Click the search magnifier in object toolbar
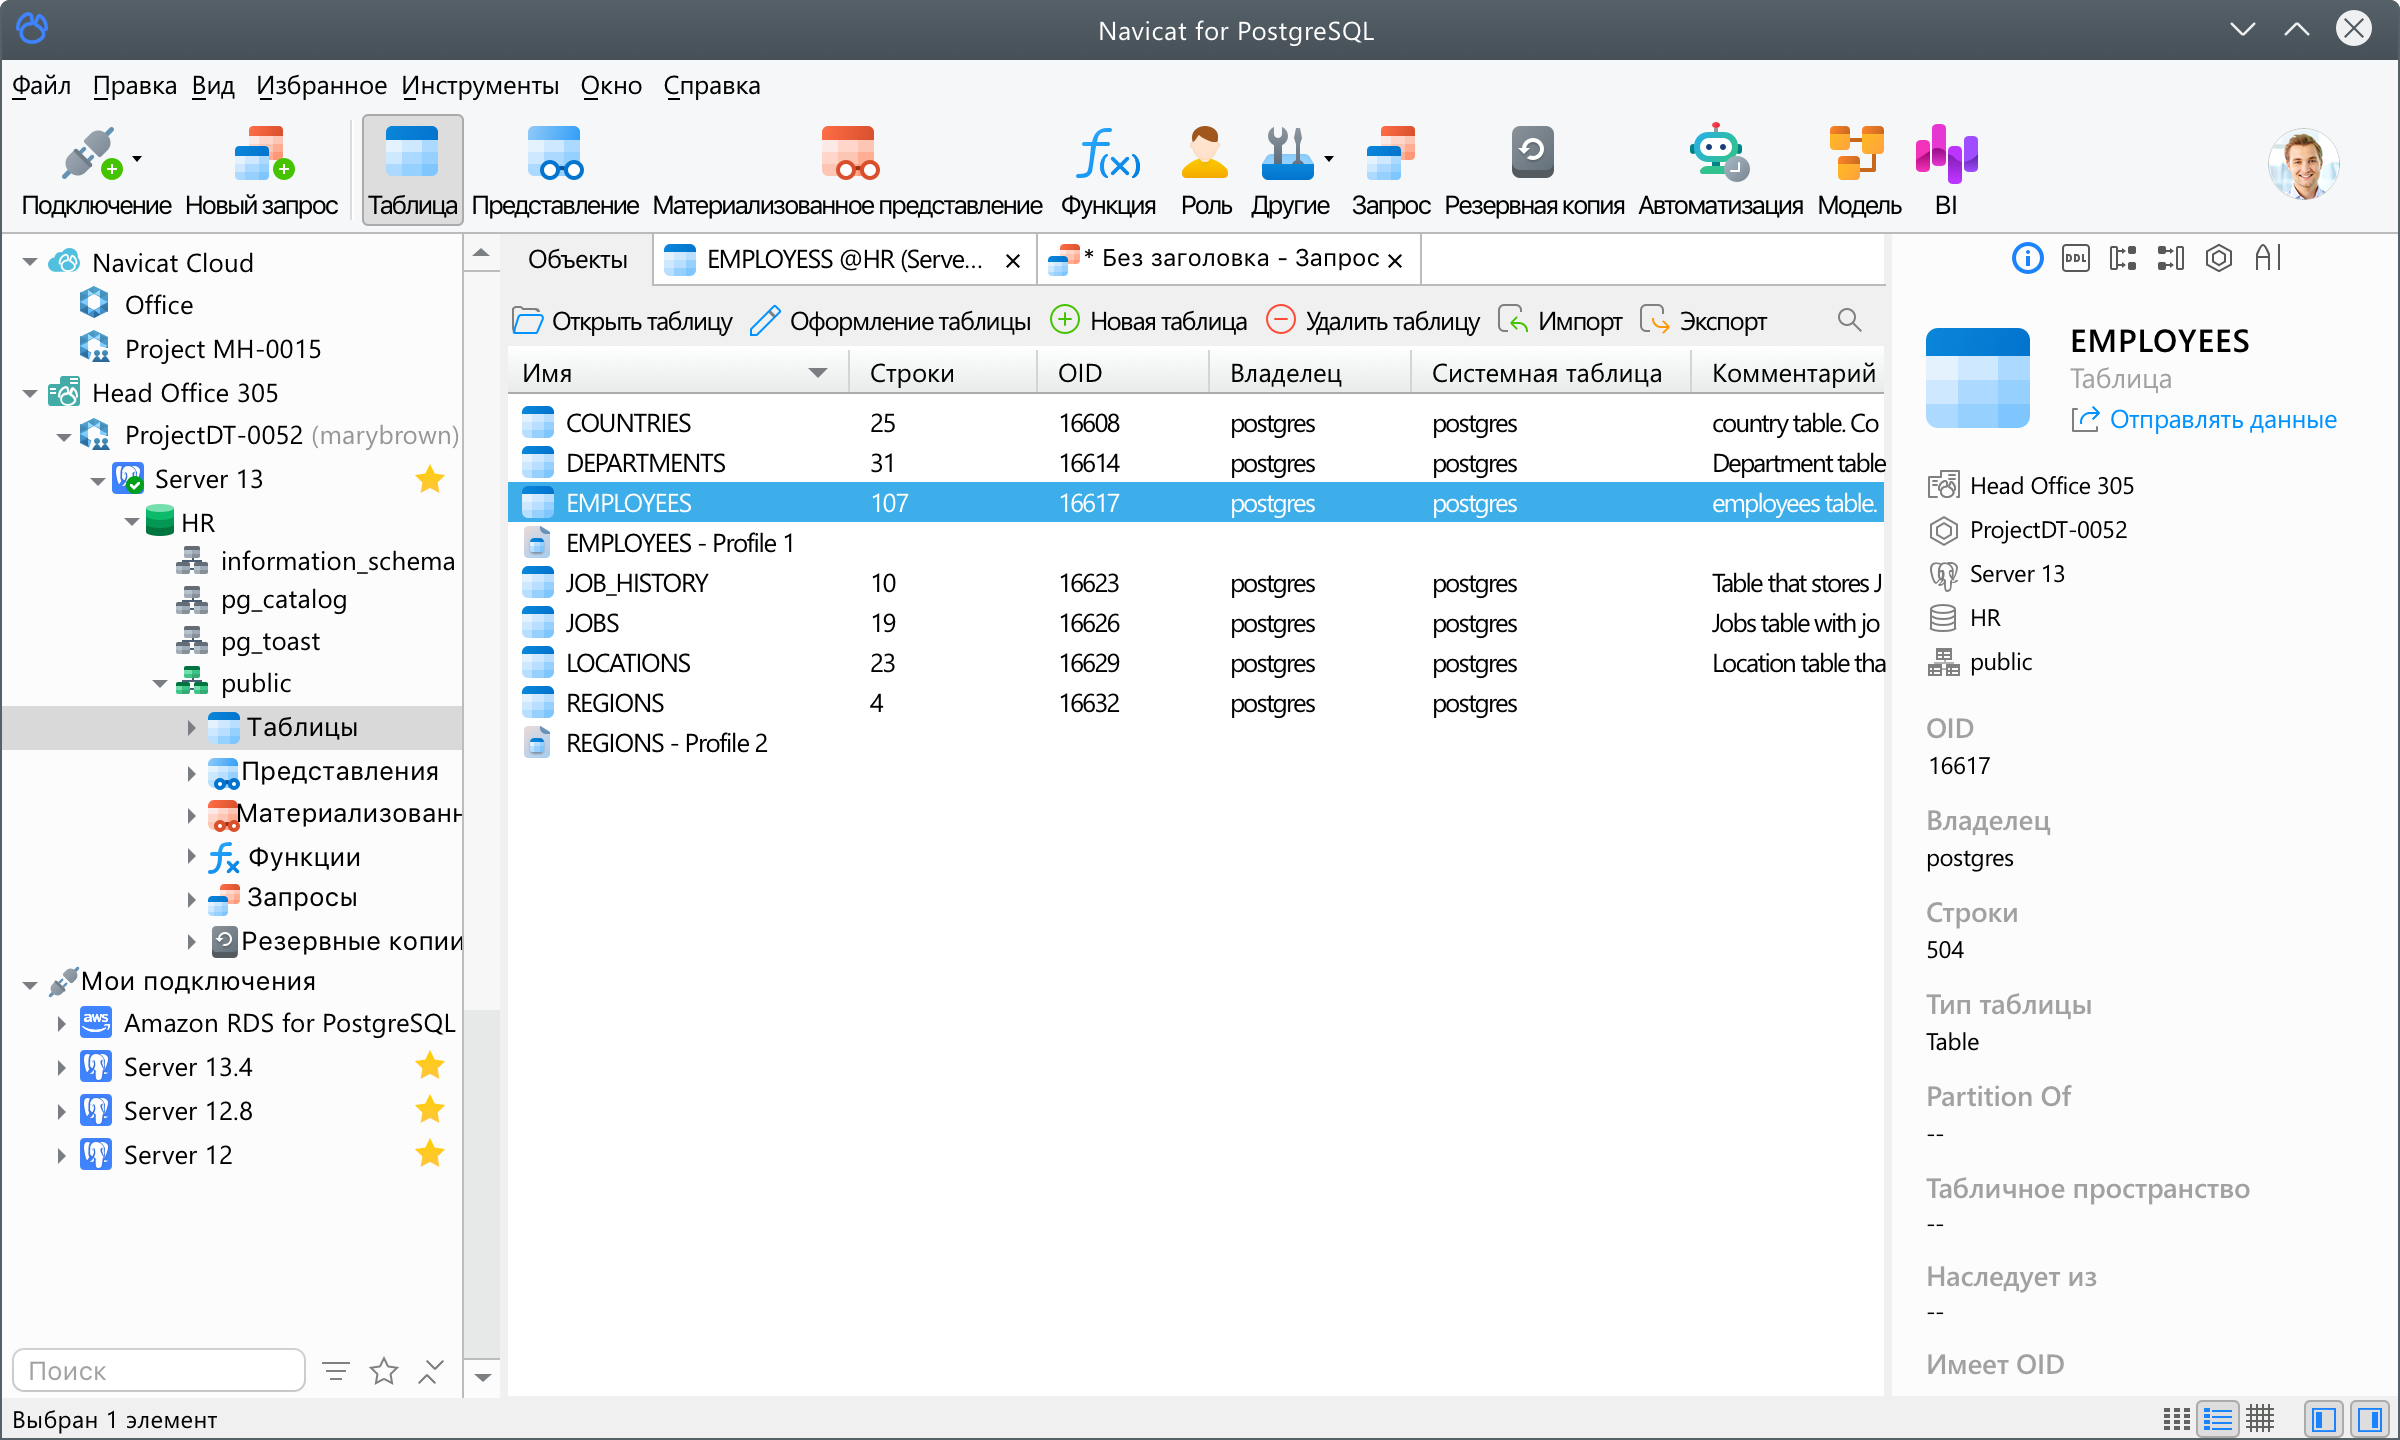 [1849, 320]
